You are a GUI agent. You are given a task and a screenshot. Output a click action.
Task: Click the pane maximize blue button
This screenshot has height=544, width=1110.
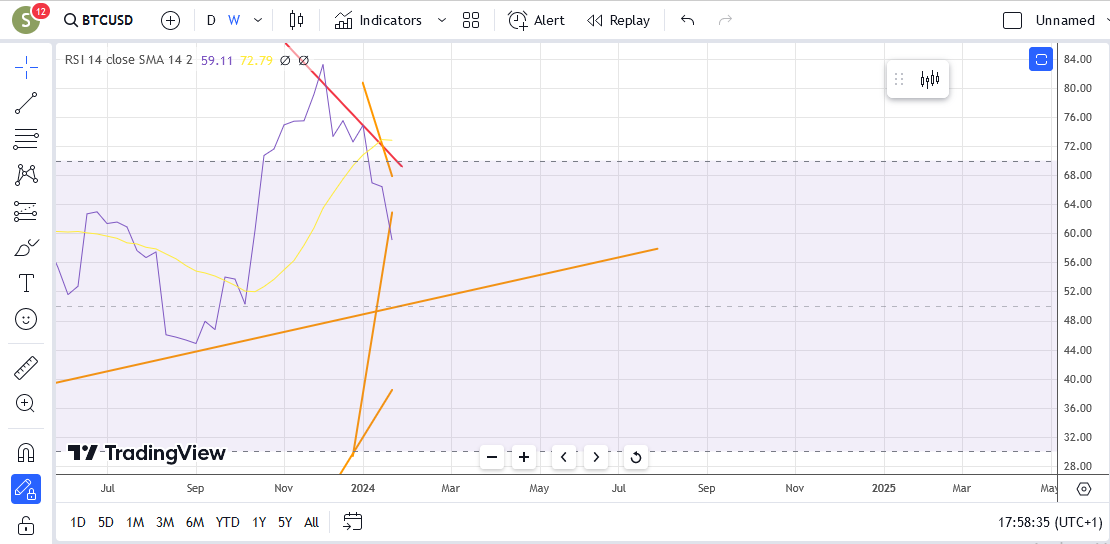(x=1041, y=60)
